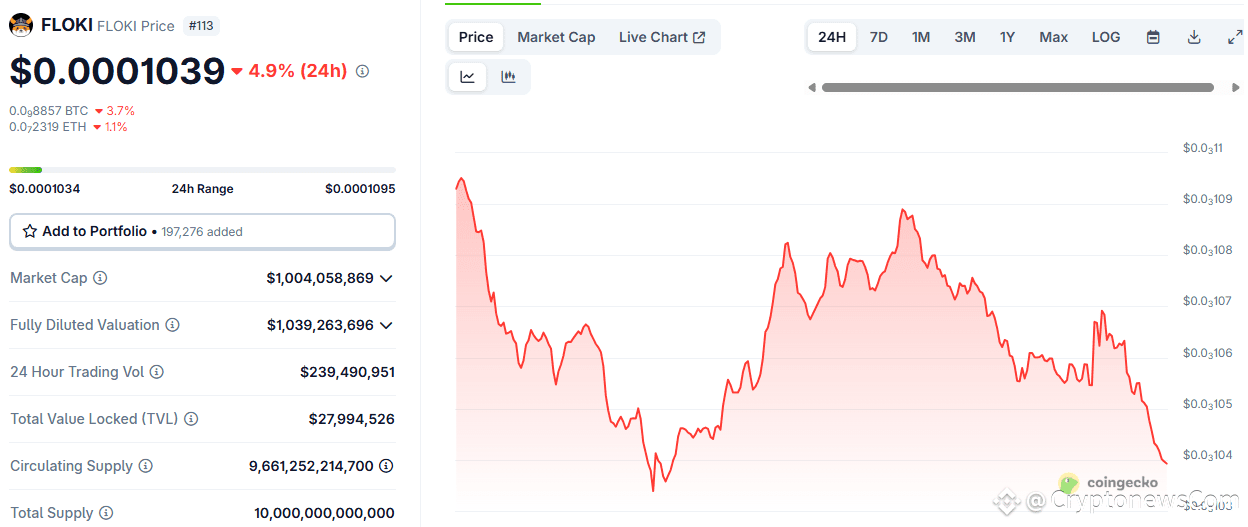This screenshot has width=1248, height=527.
Task: Click the 24h high value $0.0001095
Action: coord(360,189)
